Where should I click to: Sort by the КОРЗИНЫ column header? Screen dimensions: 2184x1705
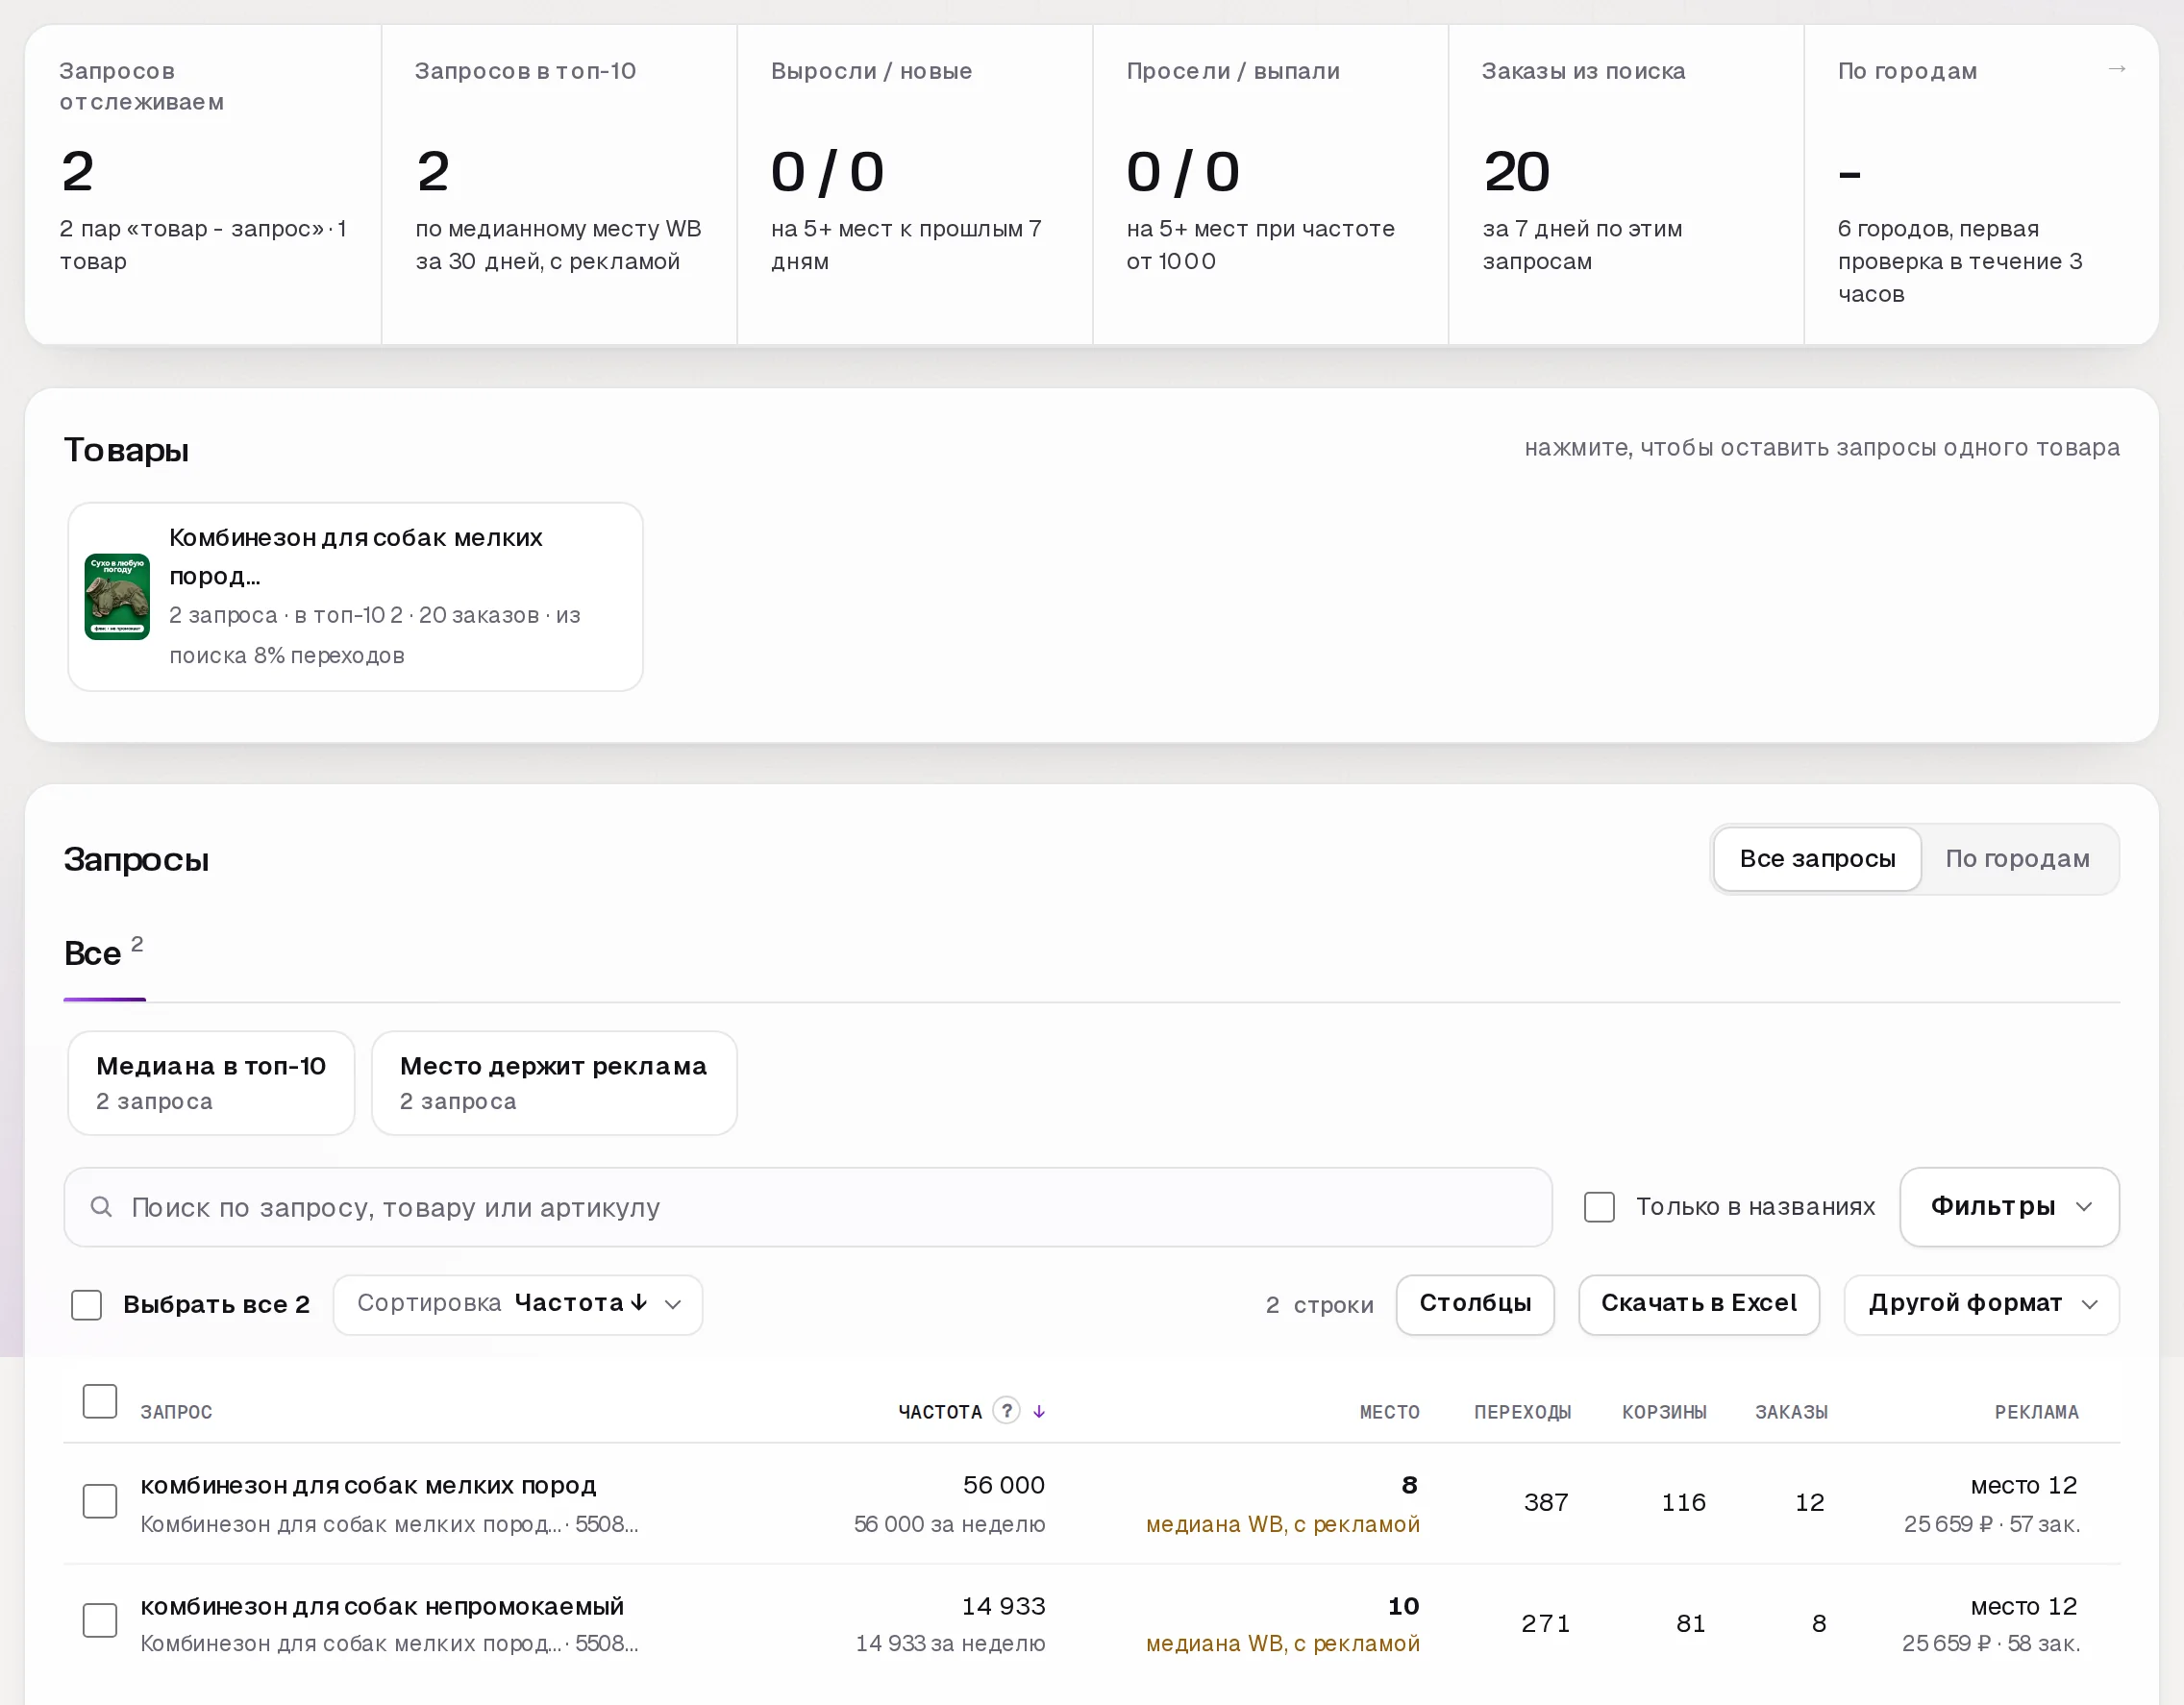[x=1664, y=1411]
